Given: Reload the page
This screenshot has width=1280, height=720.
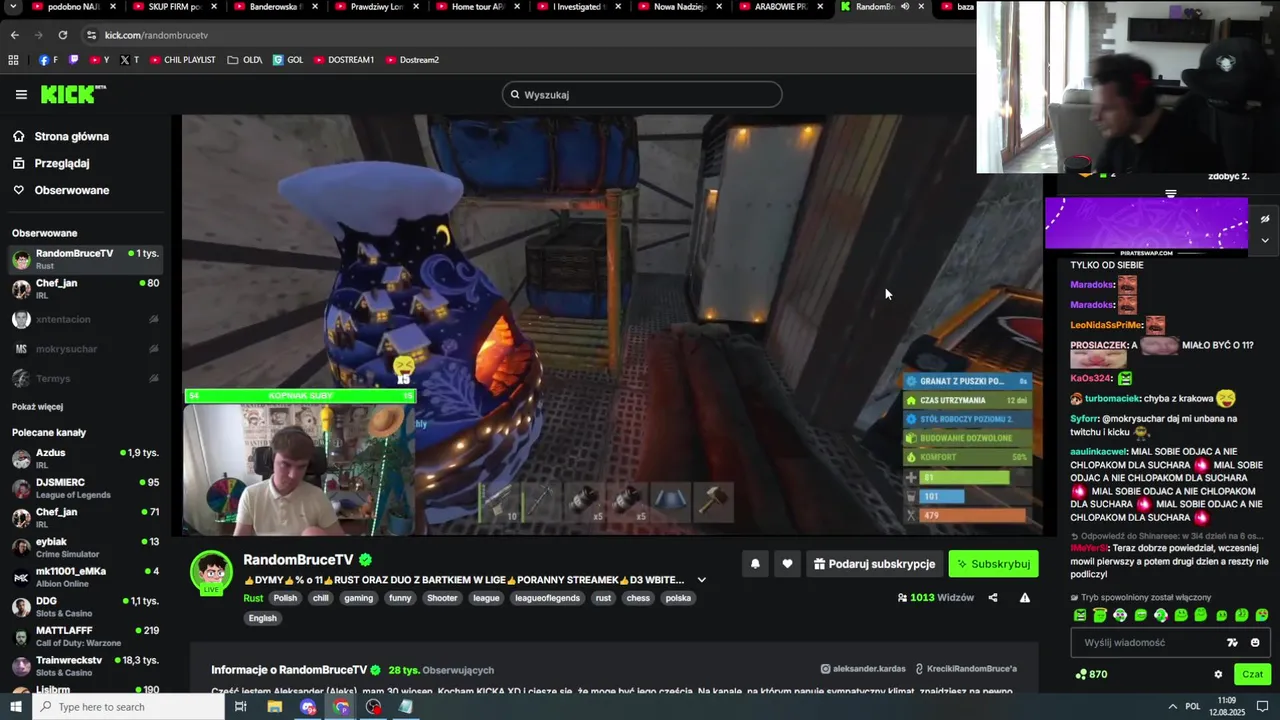Looking at the screenshot, I should 62,35.
